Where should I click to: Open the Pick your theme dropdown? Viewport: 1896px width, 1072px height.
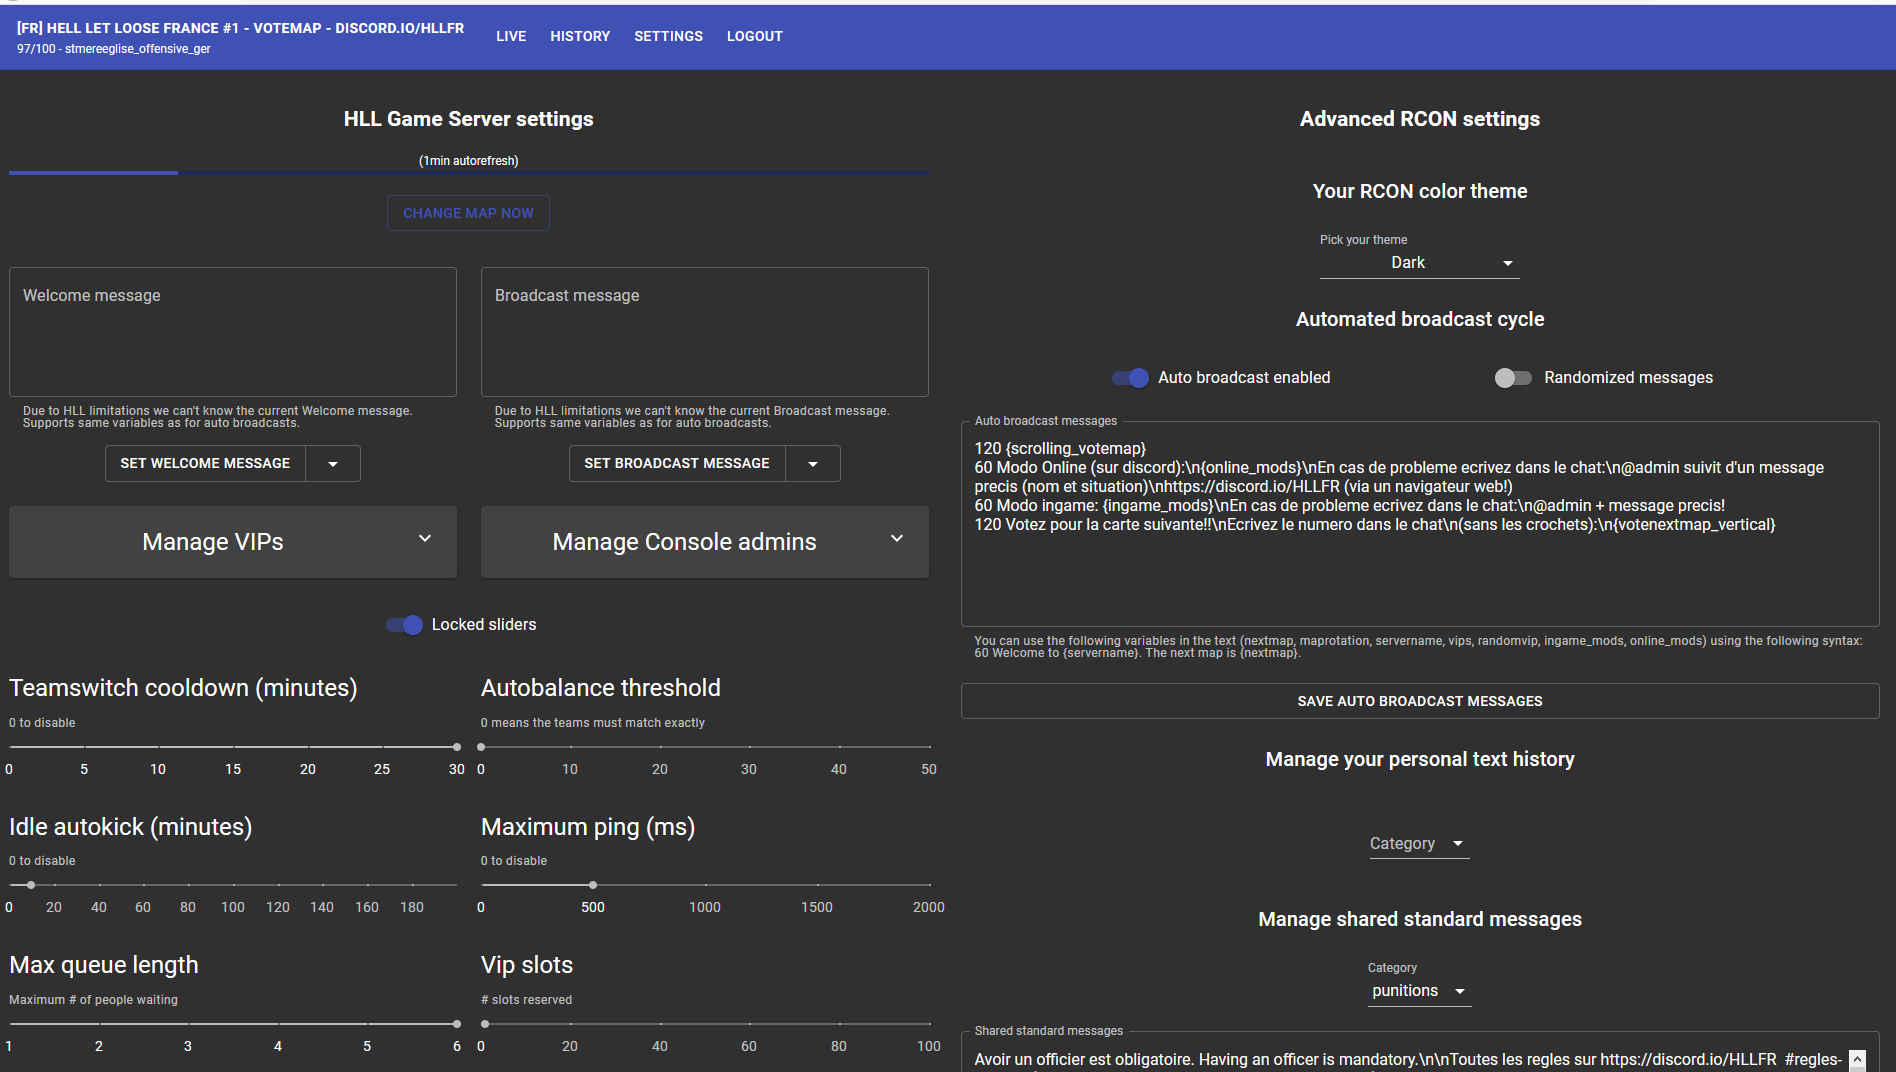tap(1420, 263)
